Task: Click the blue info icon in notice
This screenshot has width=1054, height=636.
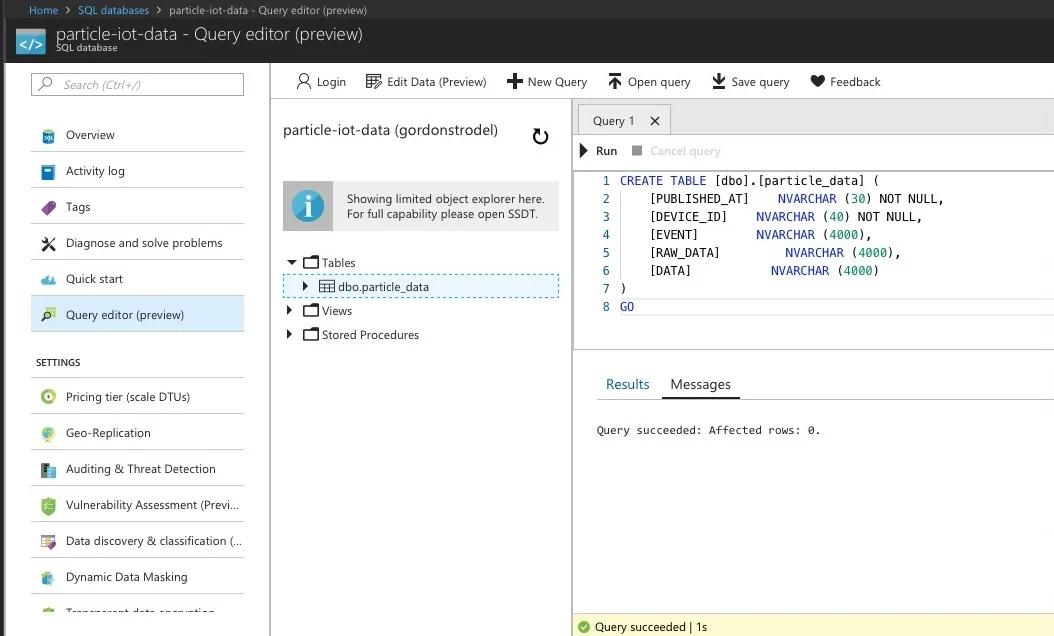Action: coord(308,206)
